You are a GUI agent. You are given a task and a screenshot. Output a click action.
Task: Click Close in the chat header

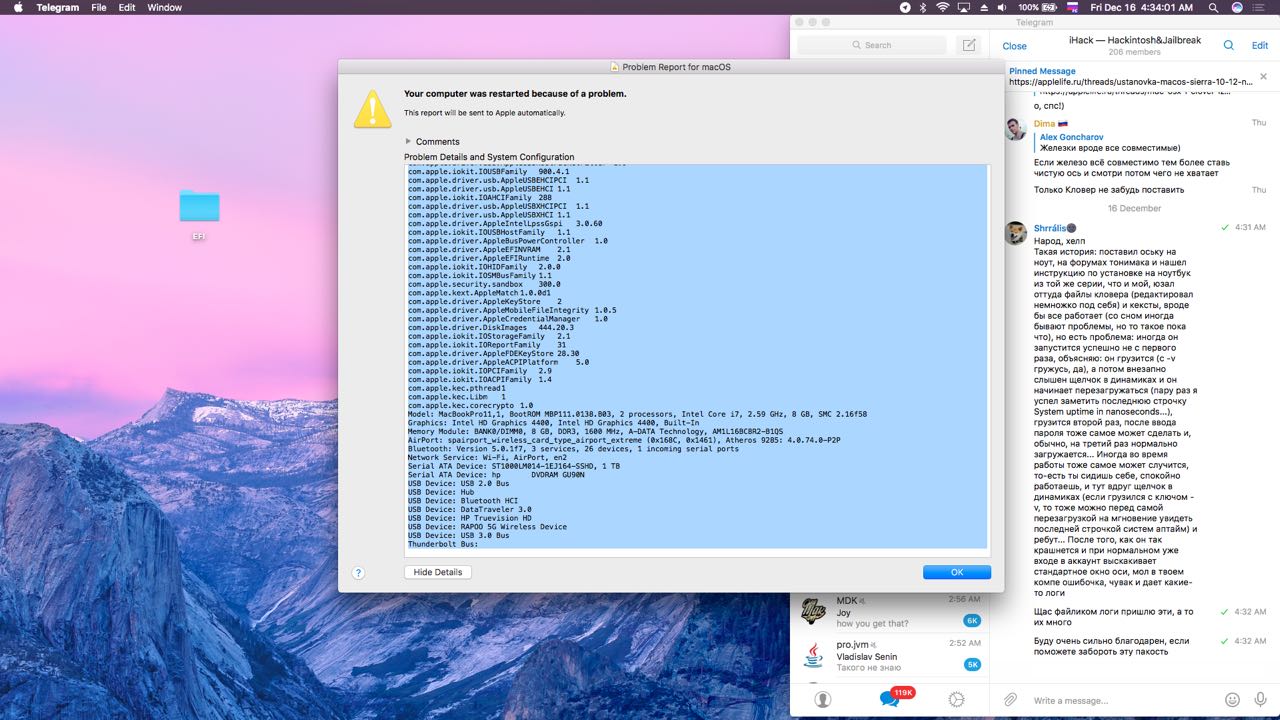pyautogui.click(x=1014, y=46)
